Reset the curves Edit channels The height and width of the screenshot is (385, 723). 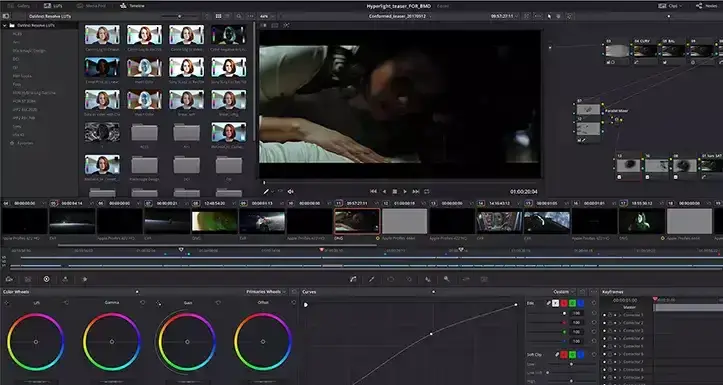[593, 303]
